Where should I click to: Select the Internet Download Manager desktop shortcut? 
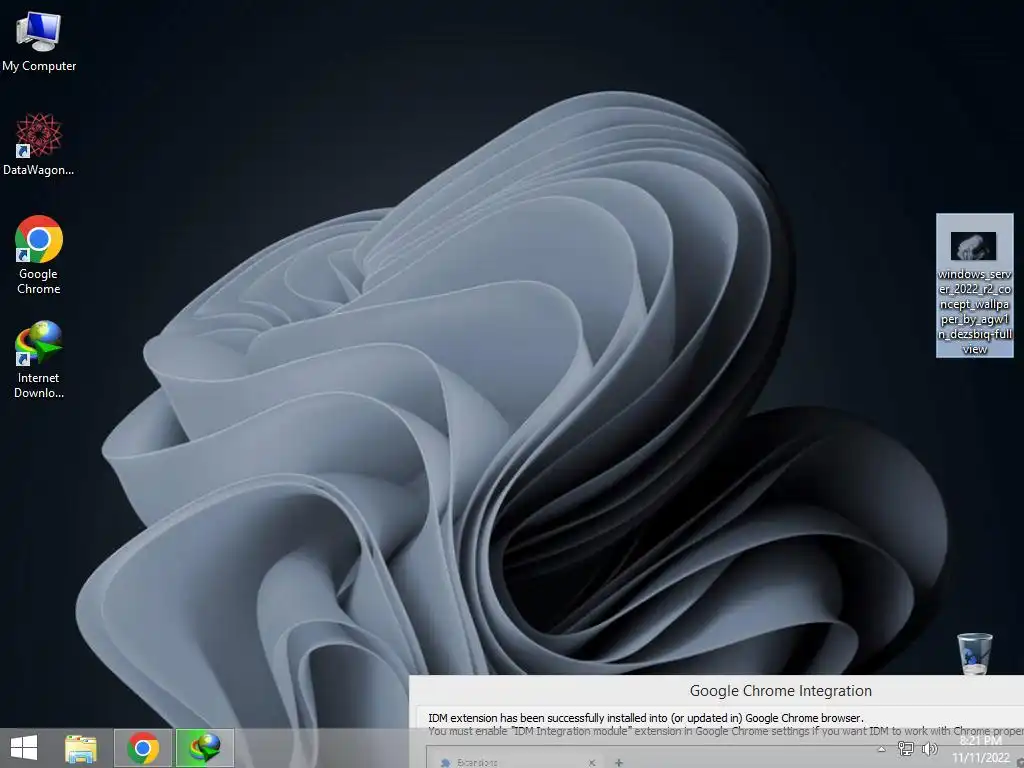coord(39,359)
